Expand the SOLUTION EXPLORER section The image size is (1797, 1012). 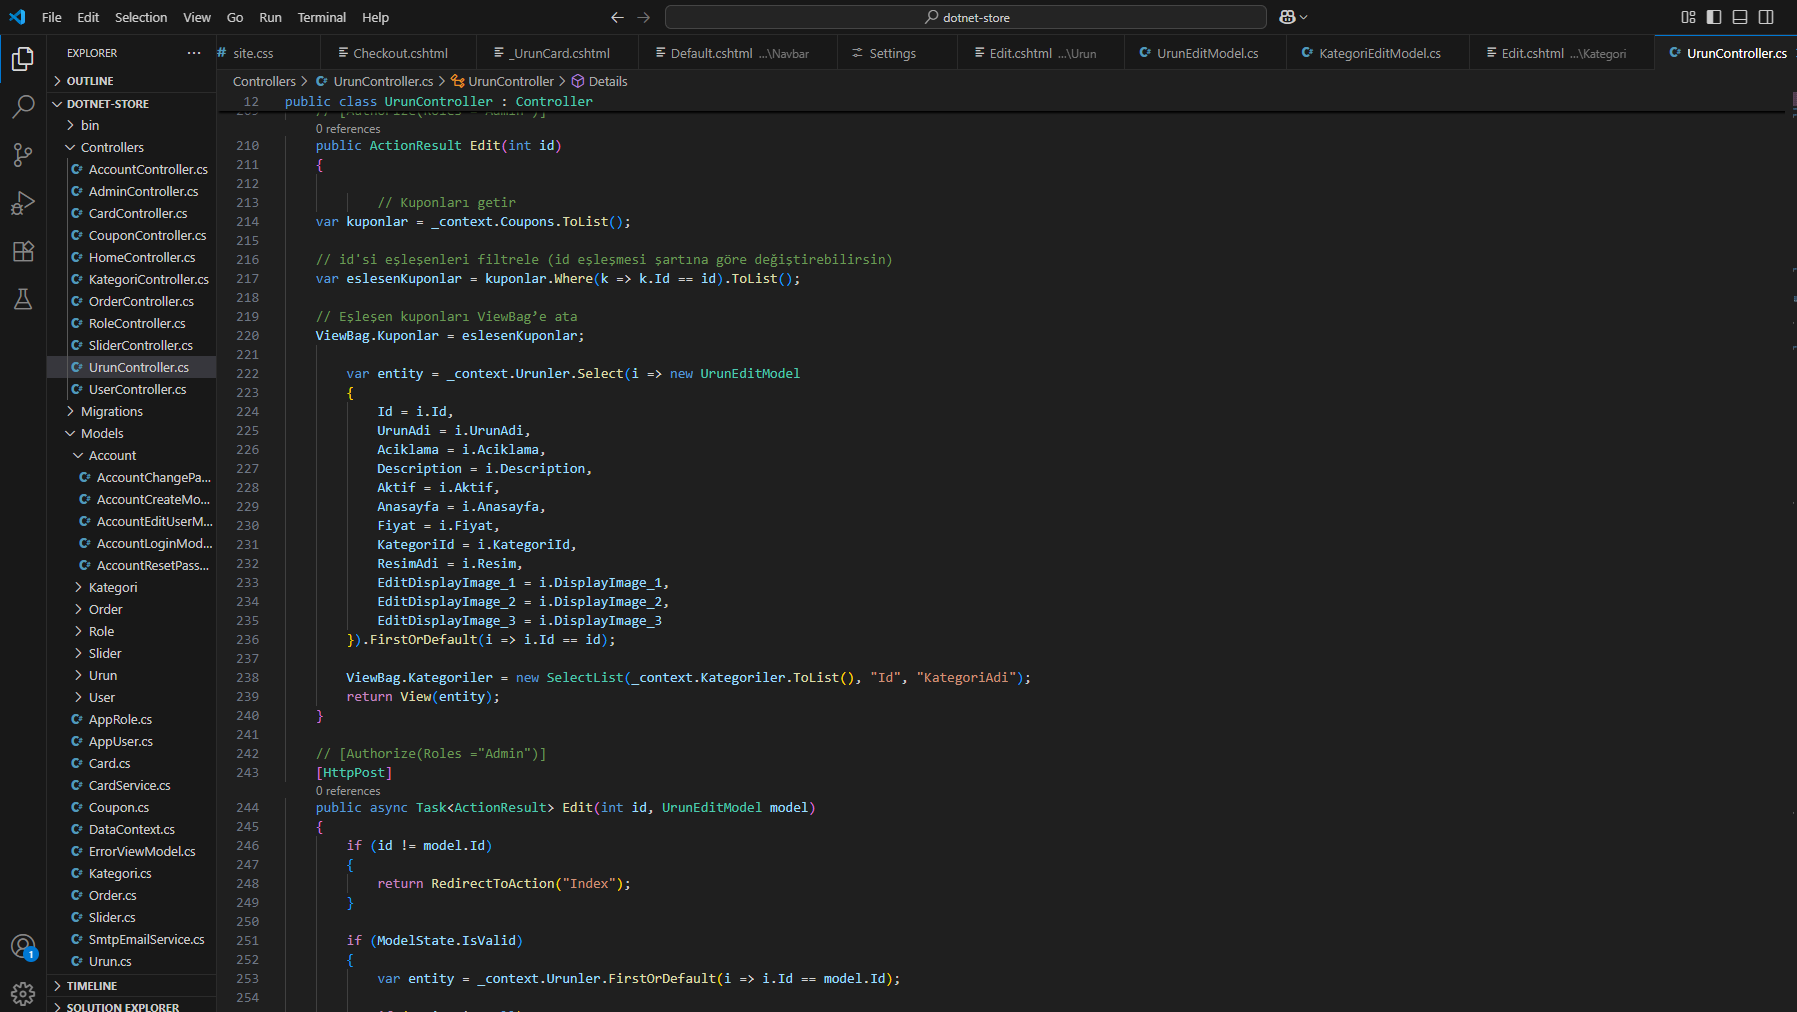coord(131,1006)
